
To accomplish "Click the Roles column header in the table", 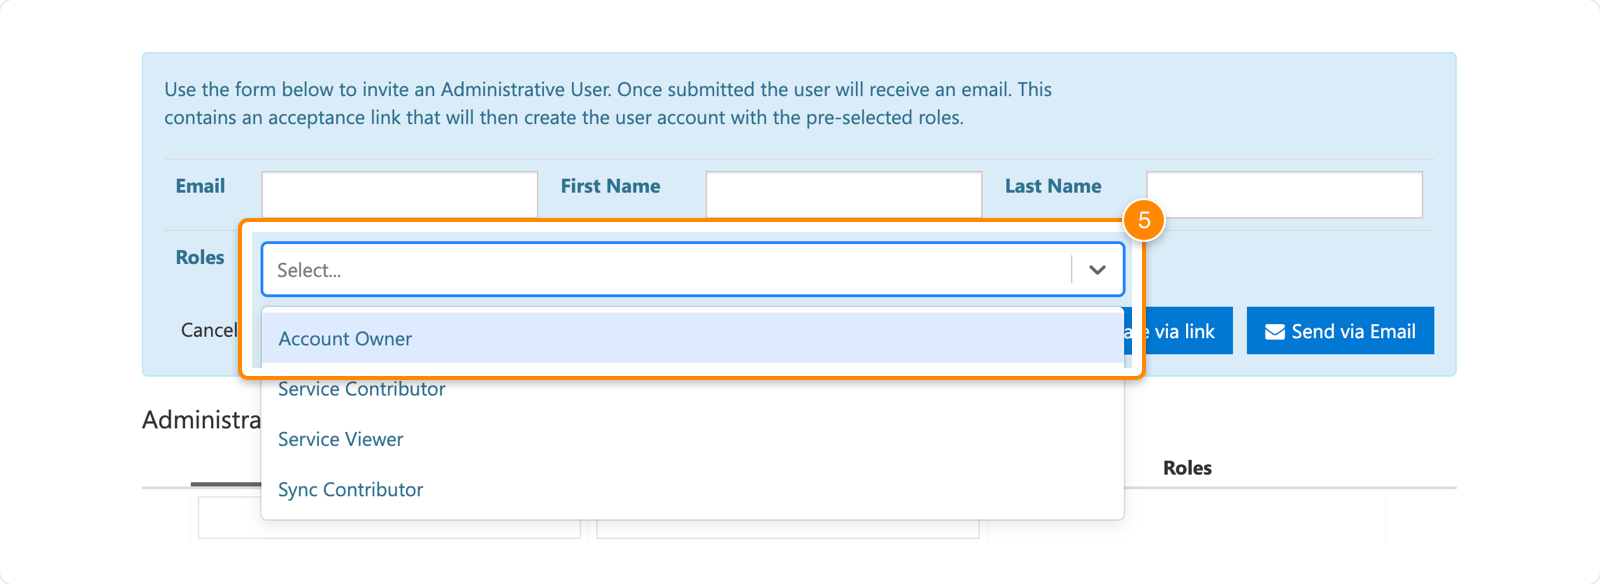I will tap(1187, 468).
